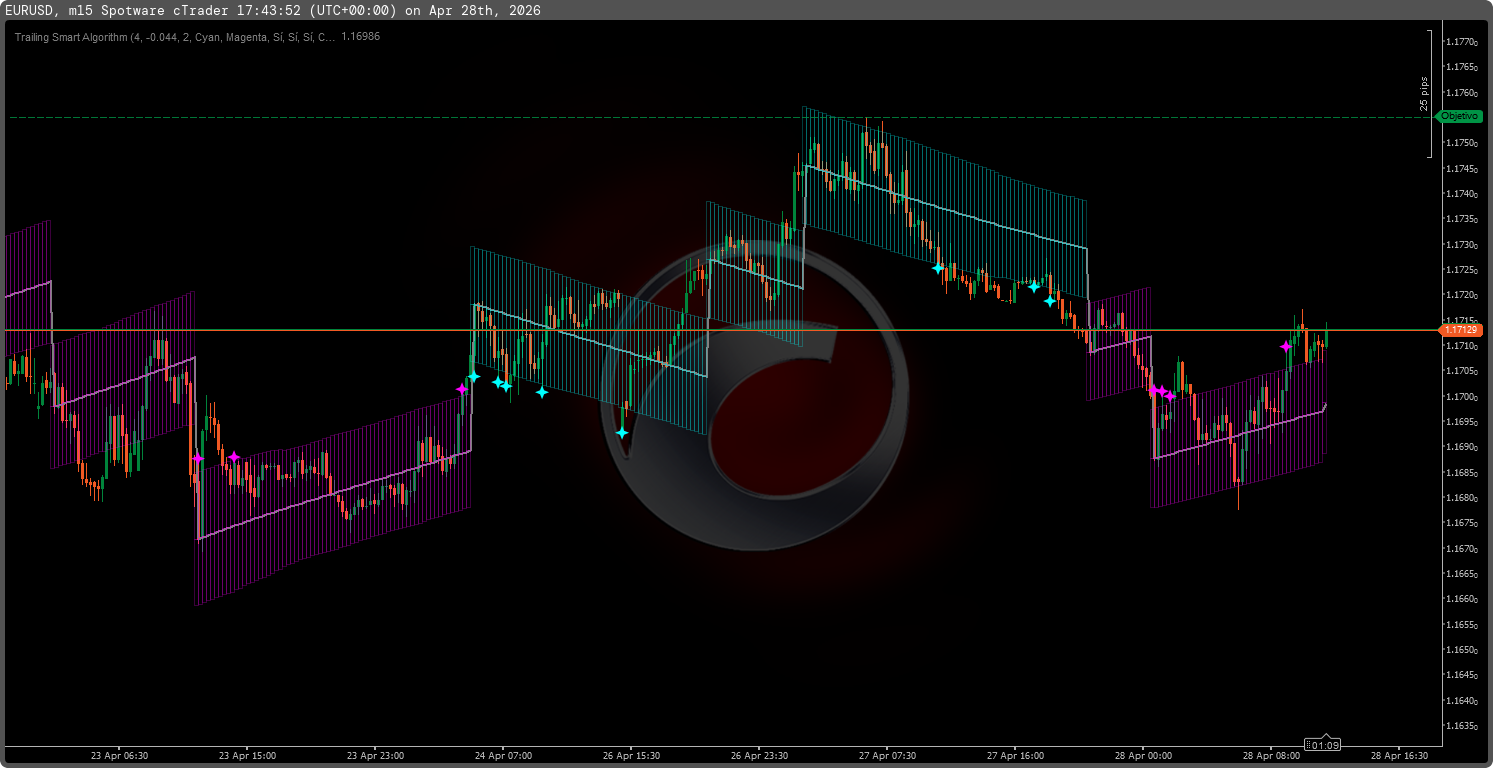Select the green Objetivo price flag
The width and height of the screenshot is (1493, 768).
tap(1458, 116)
